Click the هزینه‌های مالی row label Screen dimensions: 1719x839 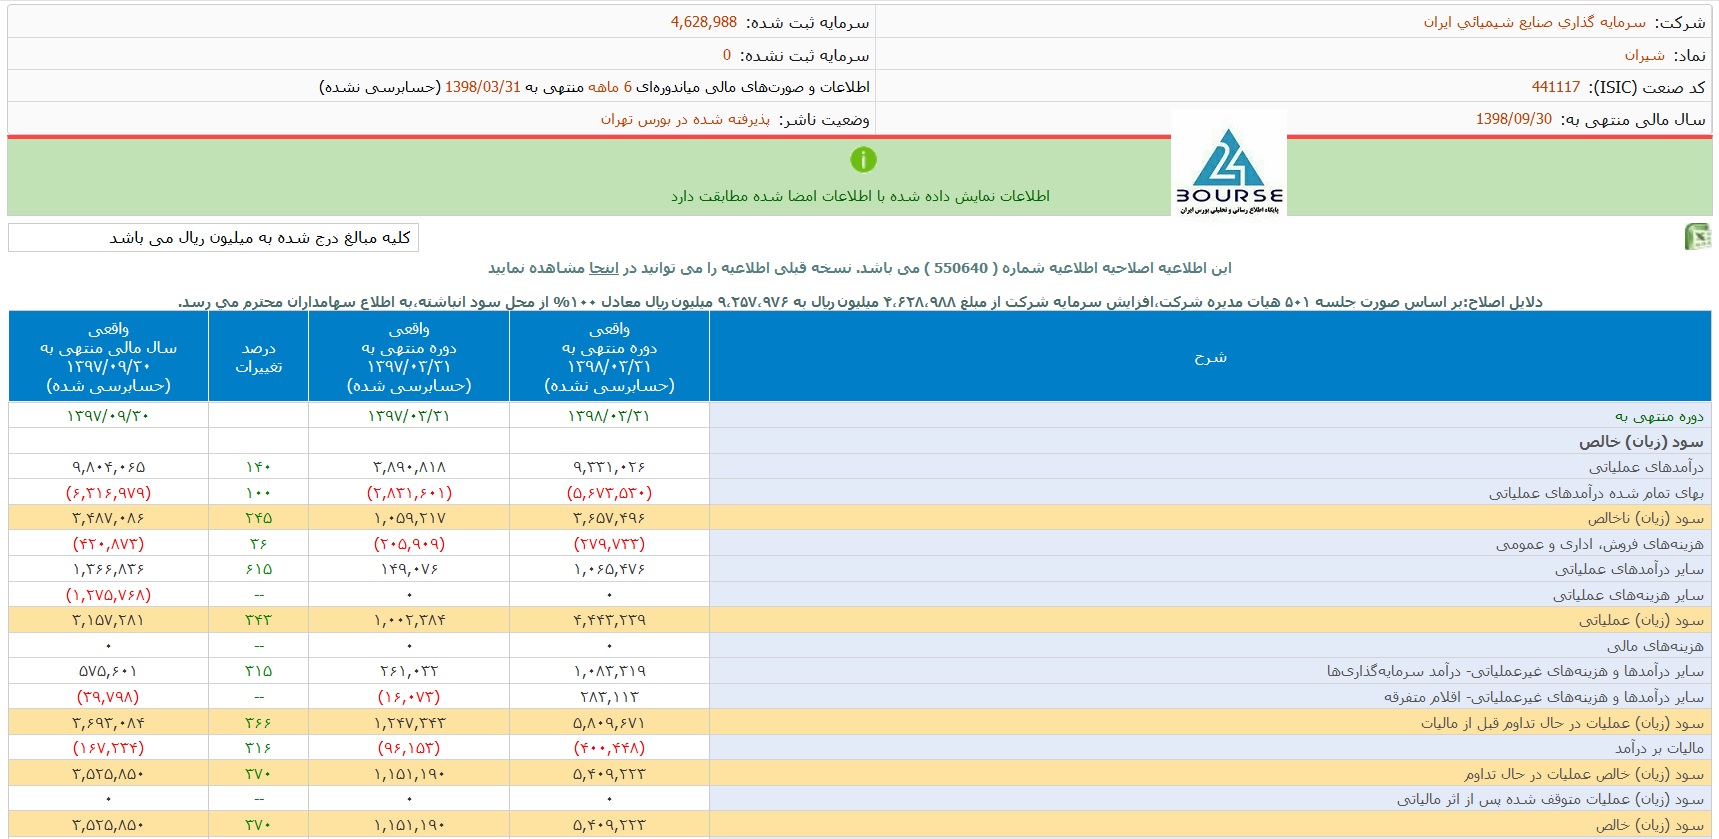click(1654, 646)
